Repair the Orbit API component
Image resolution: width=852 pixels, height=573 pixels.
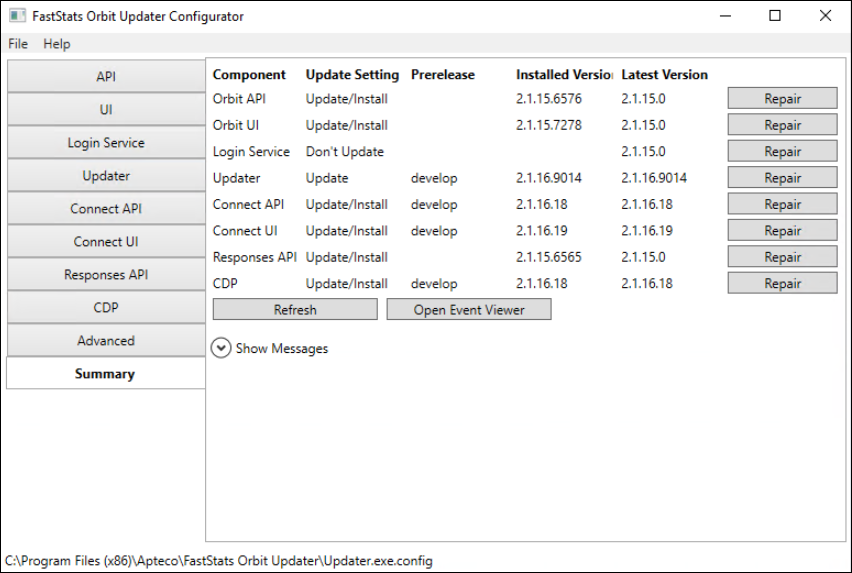tap(782, 99)
